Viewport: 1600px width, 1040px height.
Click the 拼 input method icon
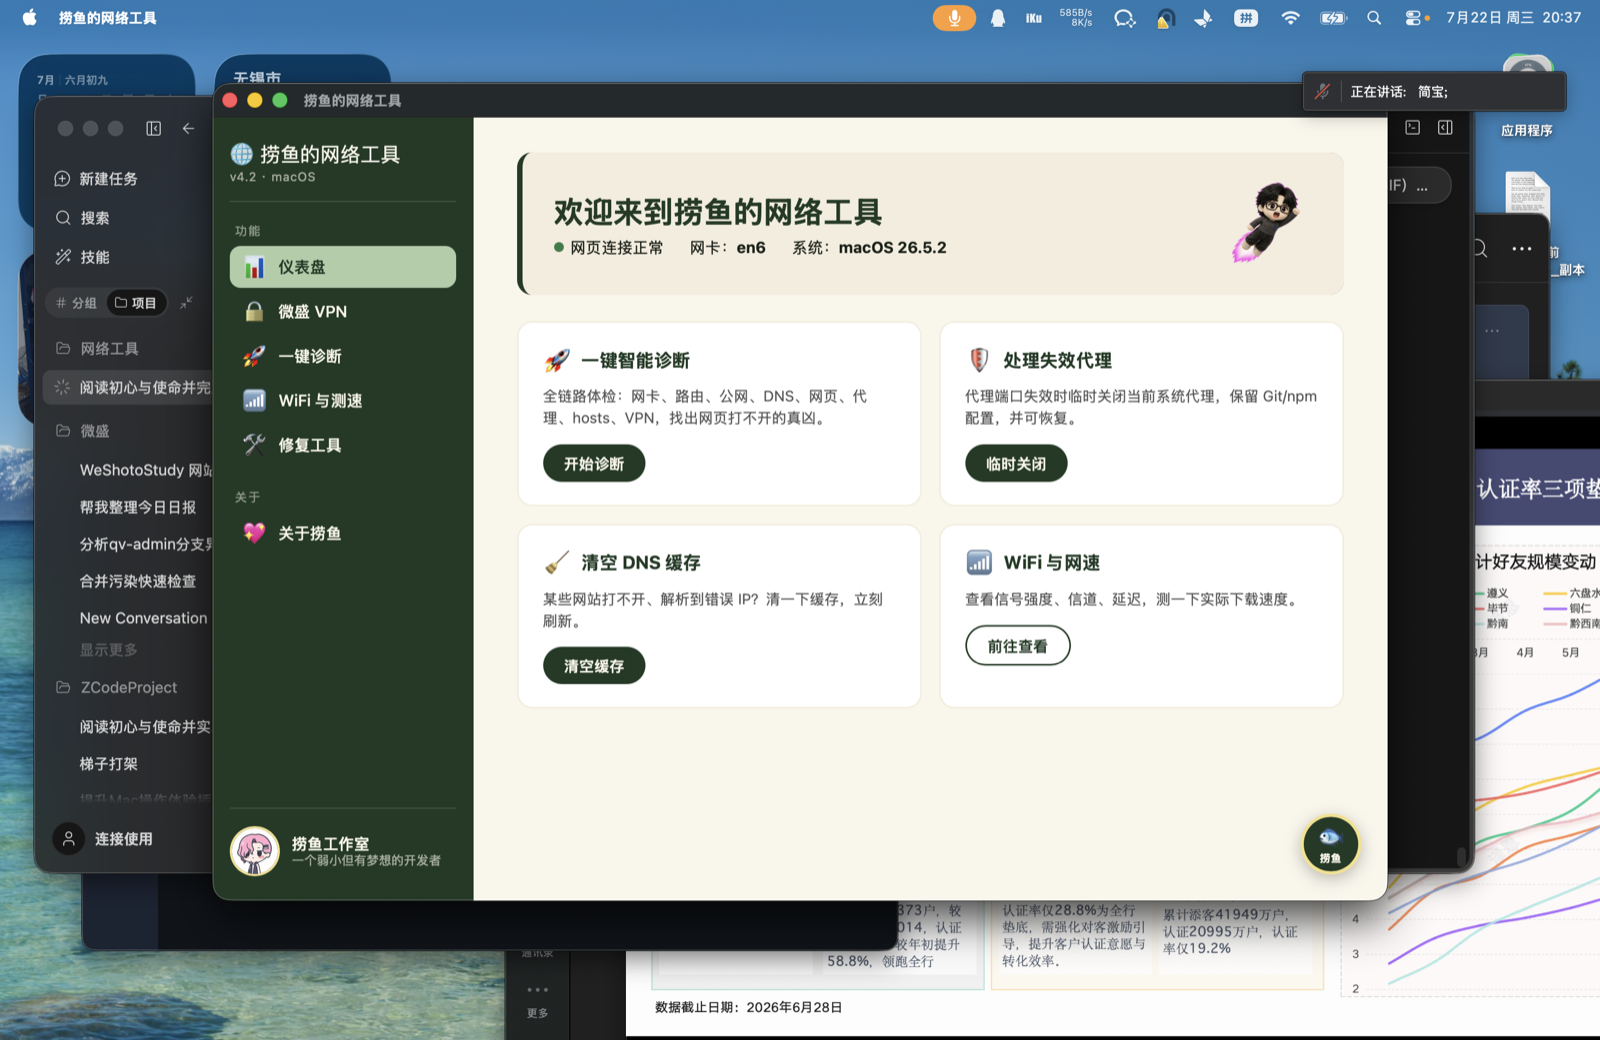[1246, 18]
